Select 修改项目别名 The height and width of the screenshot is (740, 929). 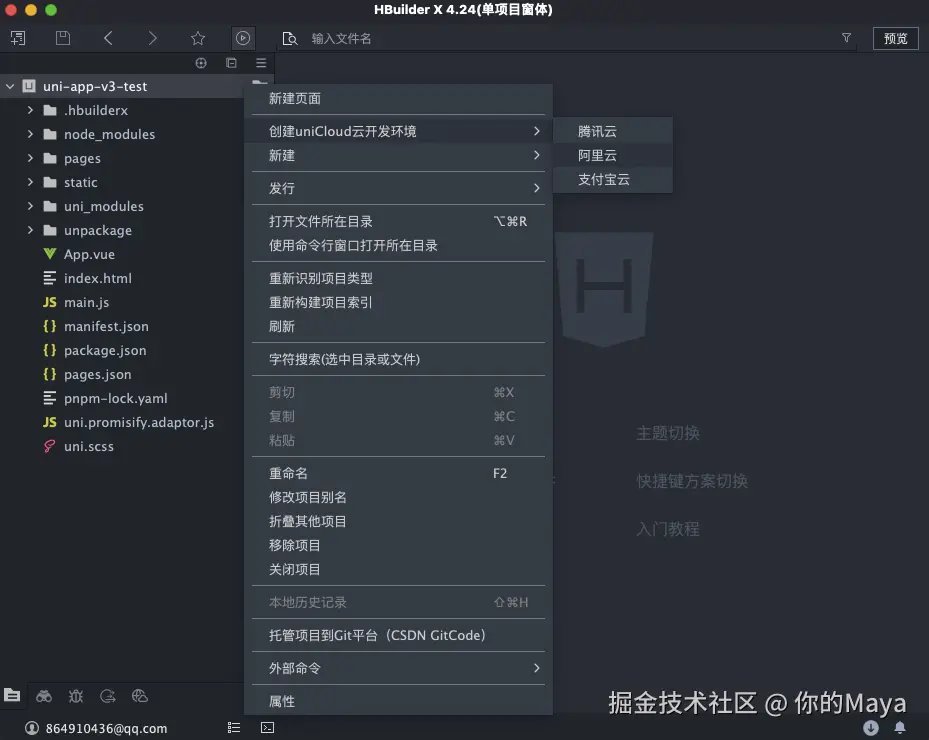pyautogui.click(x=398, y=497)
